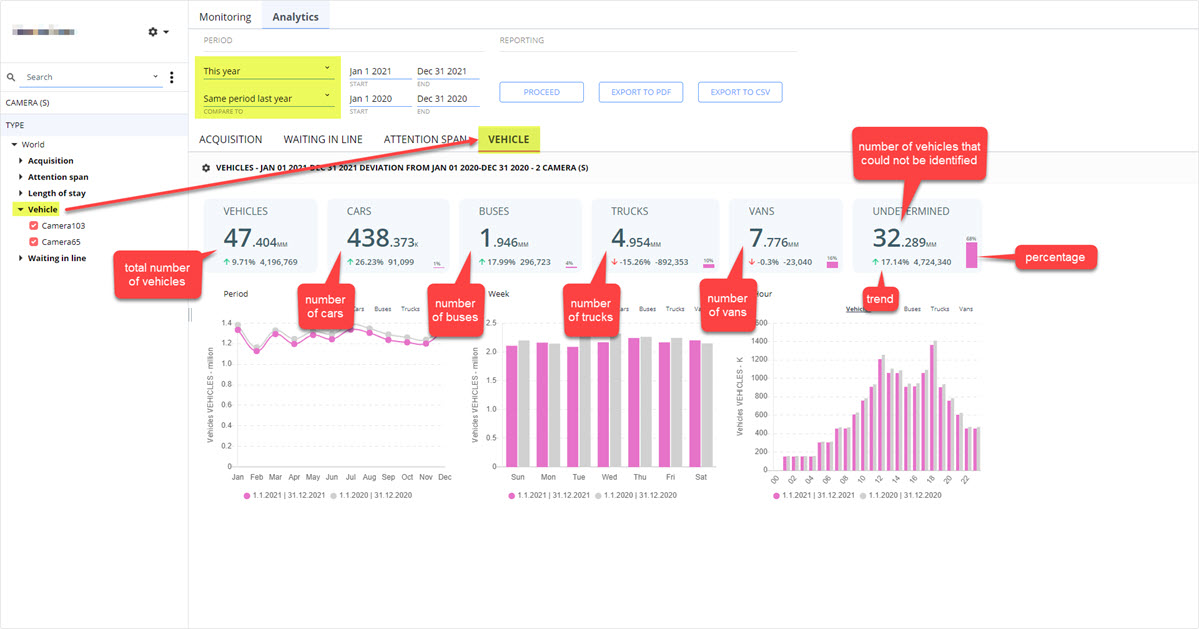
Task: Uncheck the Camera103 checkbox
Action: click(34, 226)
